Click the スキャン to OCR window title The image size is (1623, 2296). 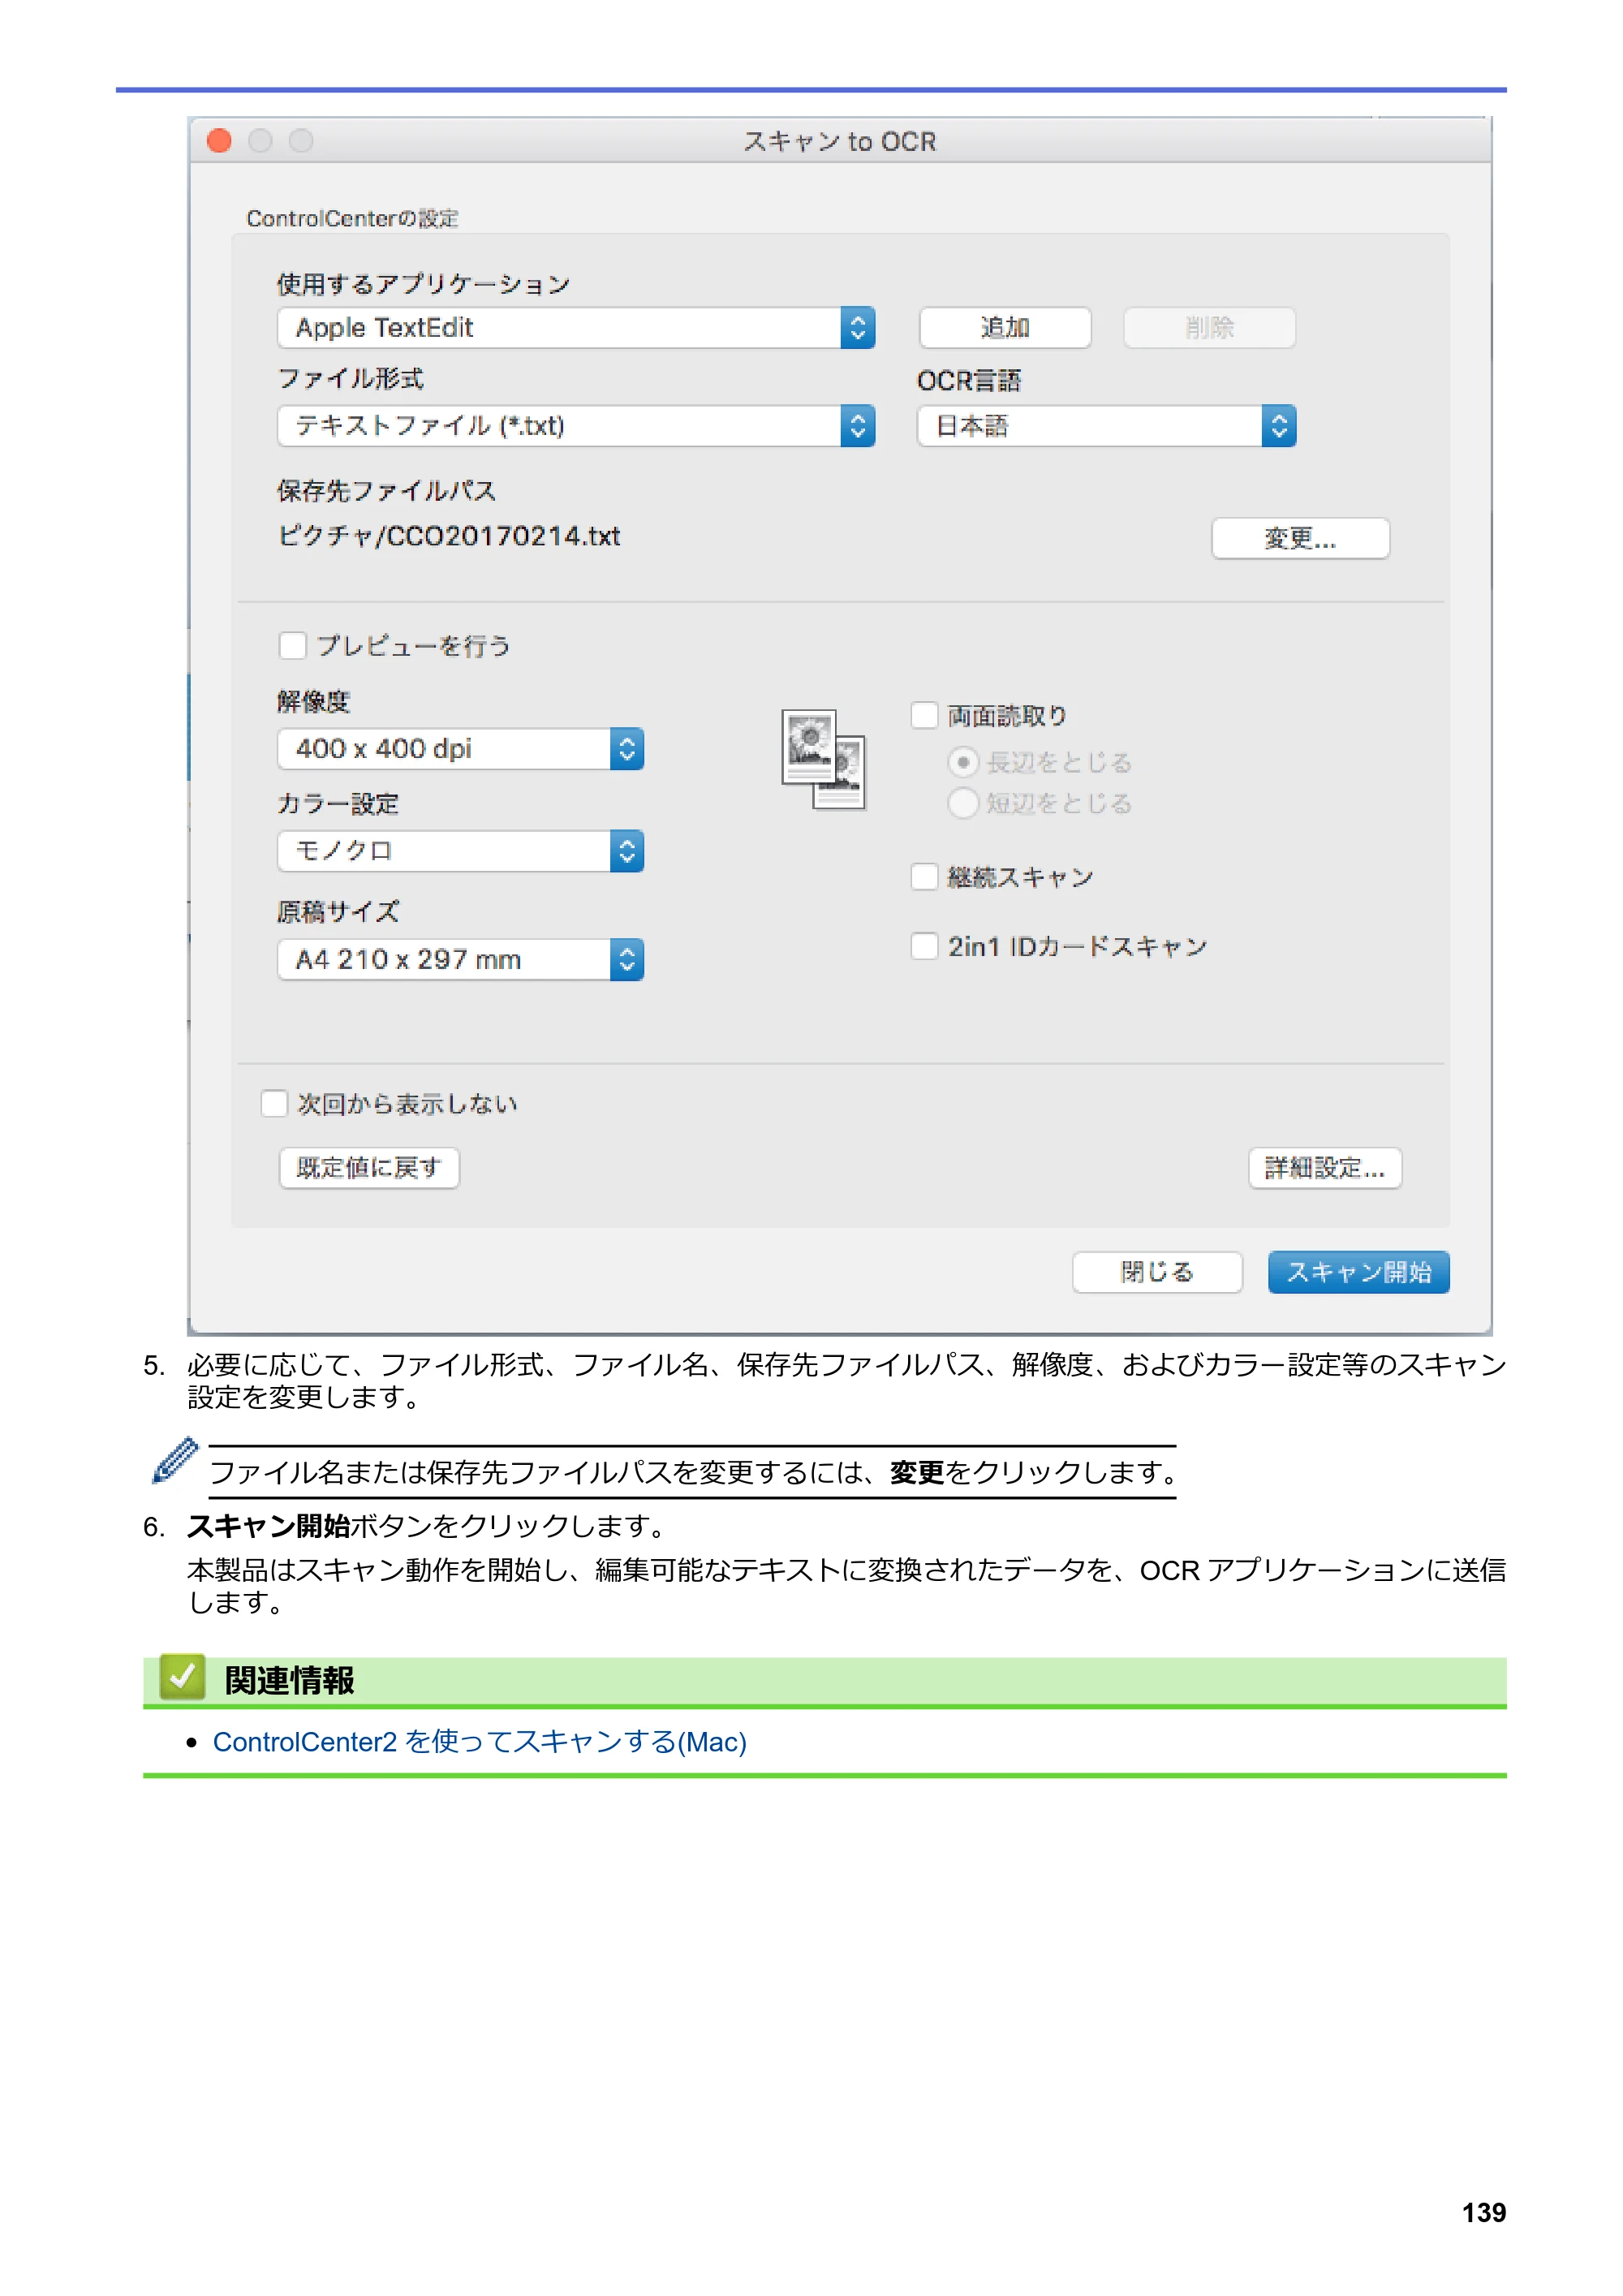pos(840,142)
